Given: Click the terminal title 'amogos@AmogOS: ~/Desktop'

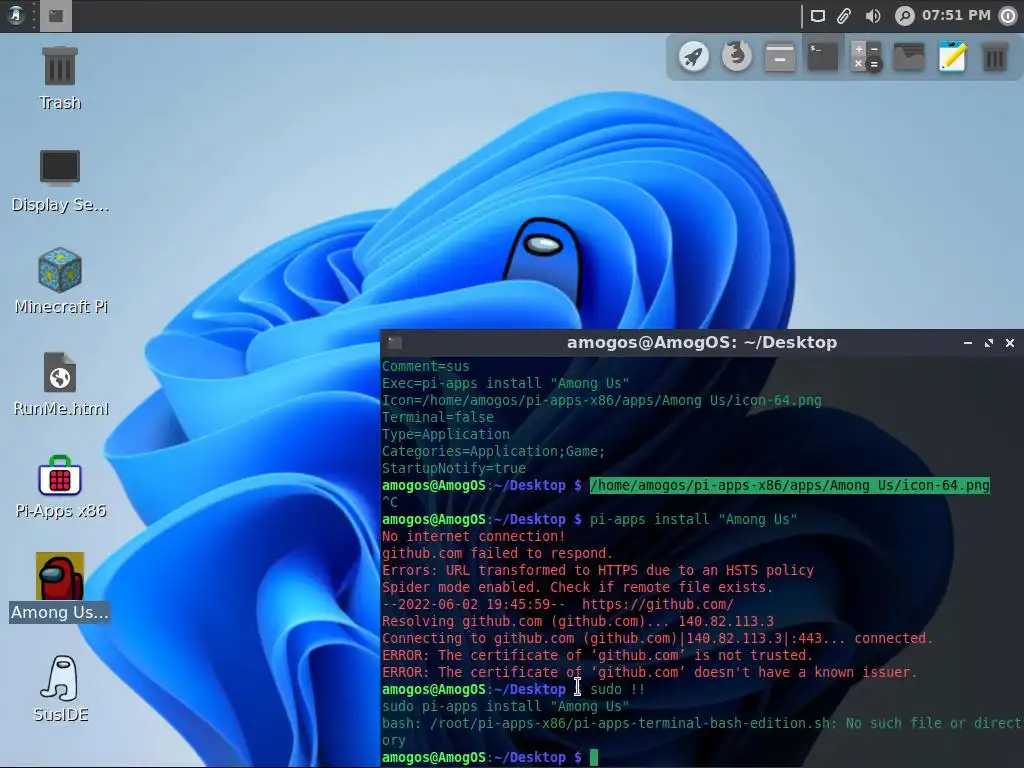Looking at the screenshot, I should coord(702,342).
